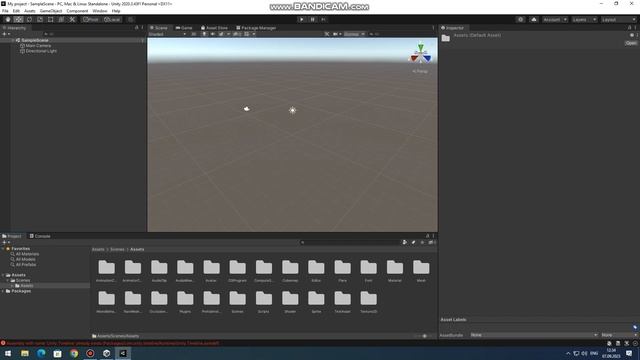The image size is (640, 360).
Task: Select the Hand tool in the toolbar
Action: (x=8, y=19)
